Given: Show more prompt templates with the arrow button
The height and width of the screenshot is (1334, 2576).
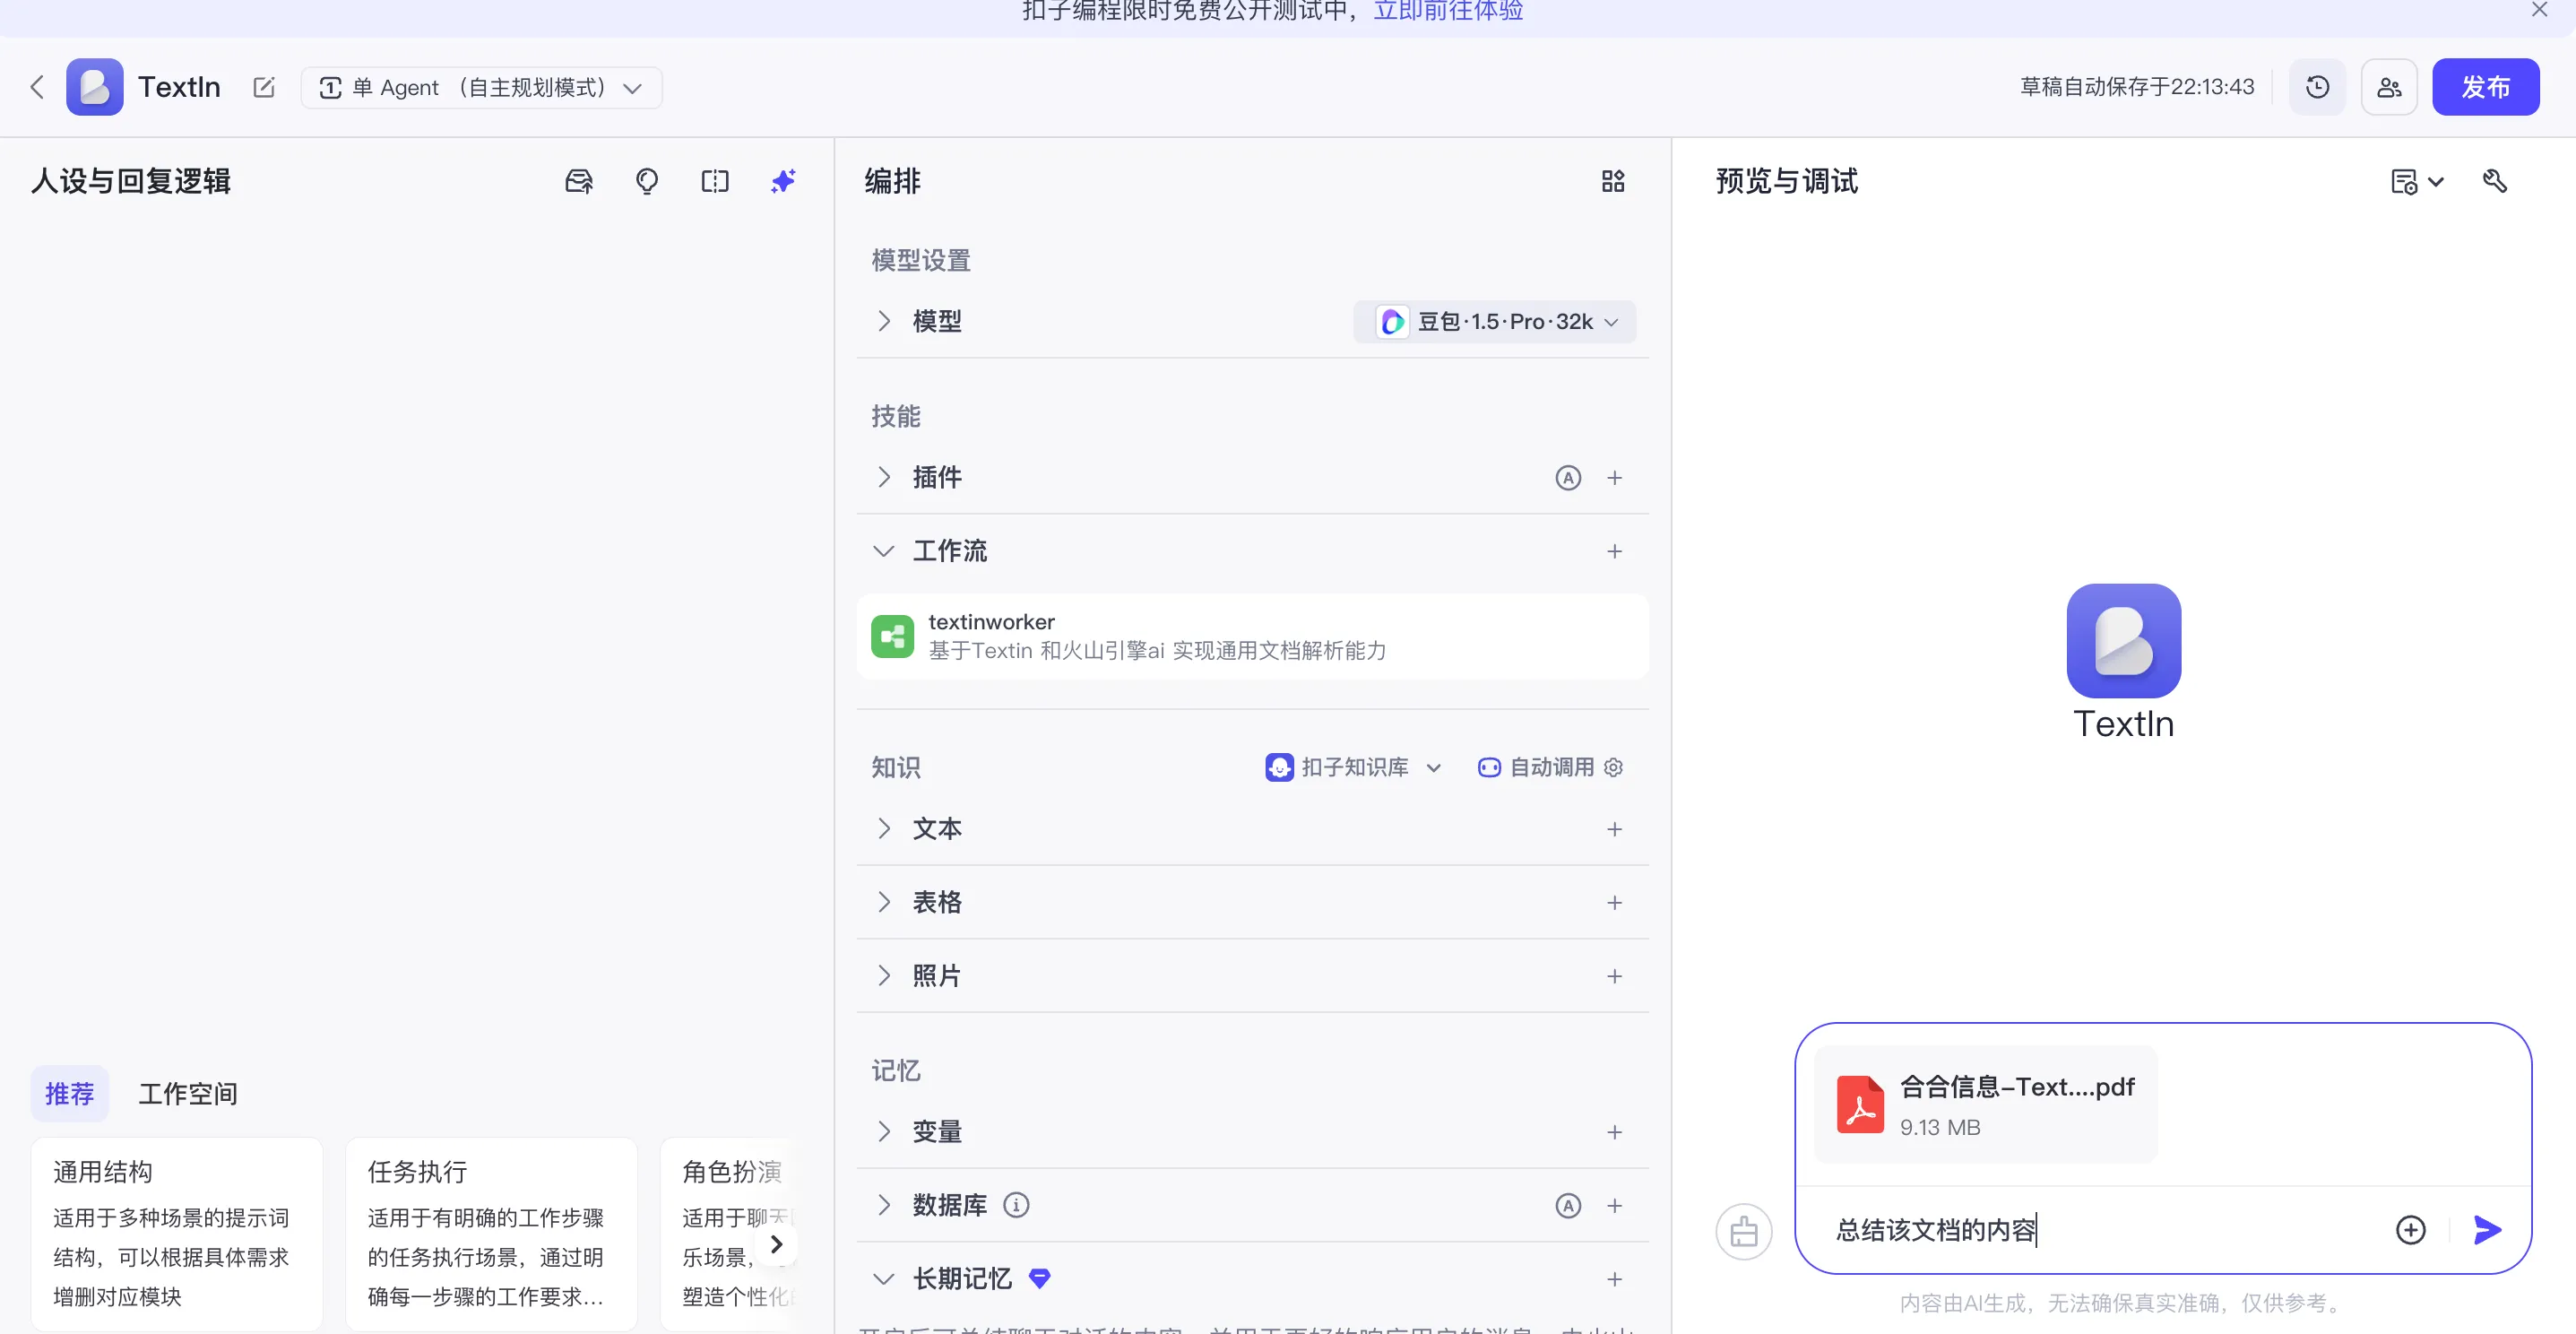Looking at the screenshot, I should (x=776, y=1245).
